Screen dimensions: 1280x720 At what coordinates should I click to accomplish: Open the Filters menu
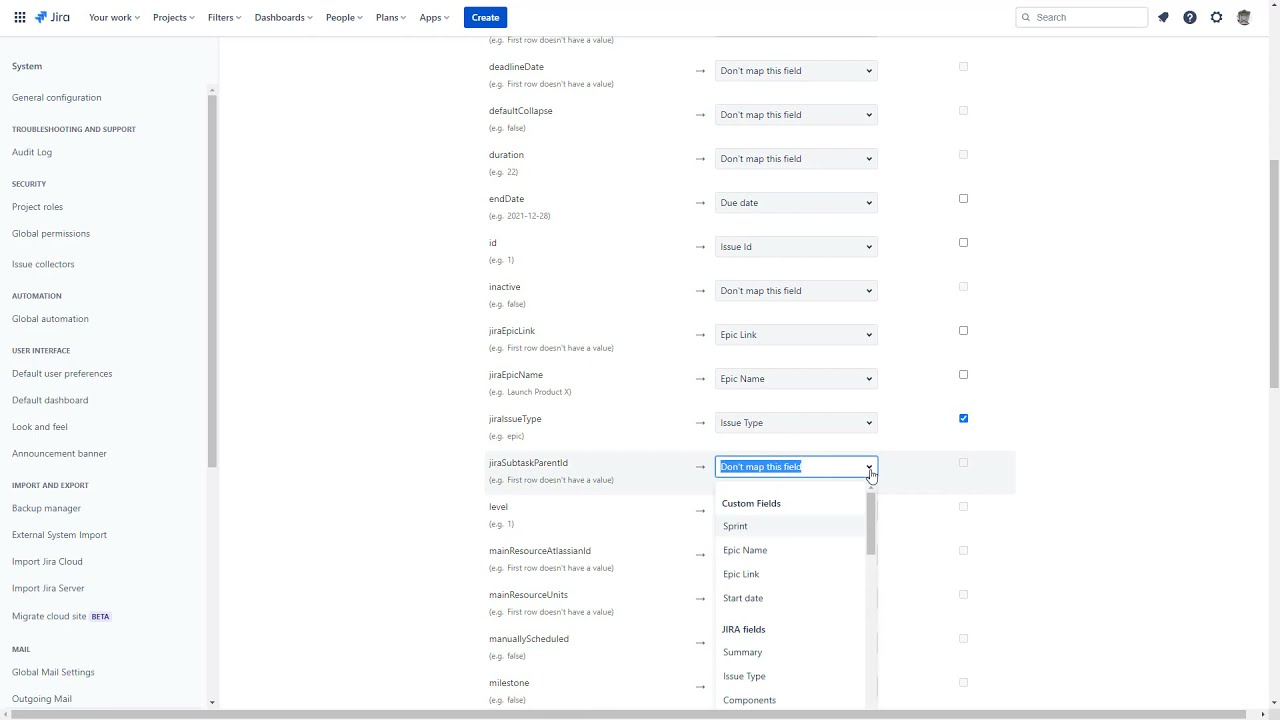pos(225,17)
